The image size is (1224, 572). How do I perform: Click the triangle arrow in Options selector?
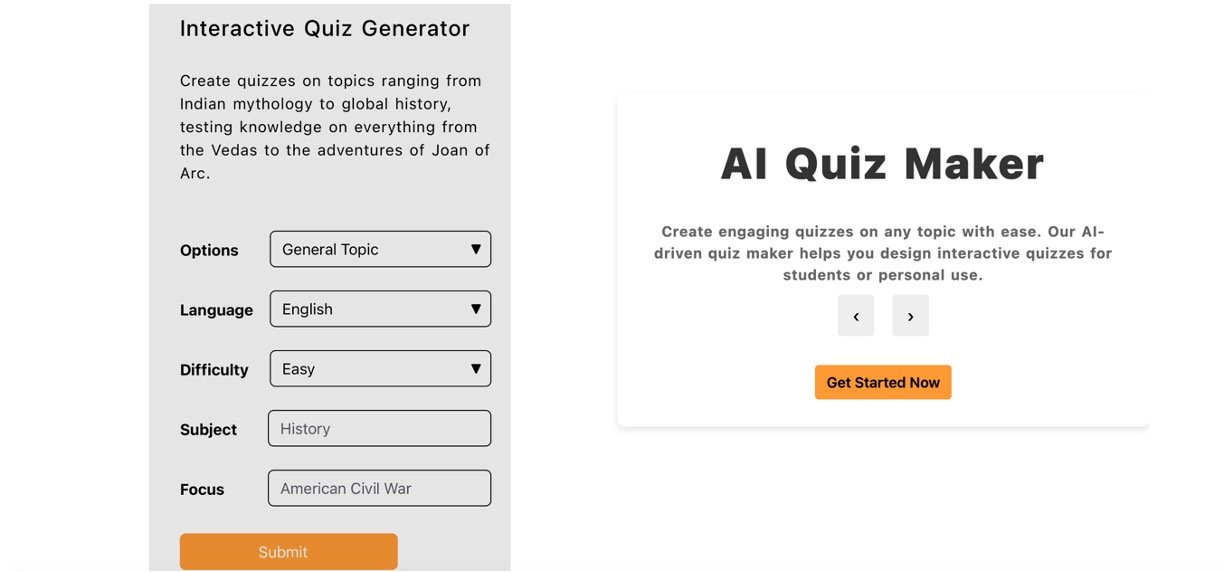click(476, 249)
